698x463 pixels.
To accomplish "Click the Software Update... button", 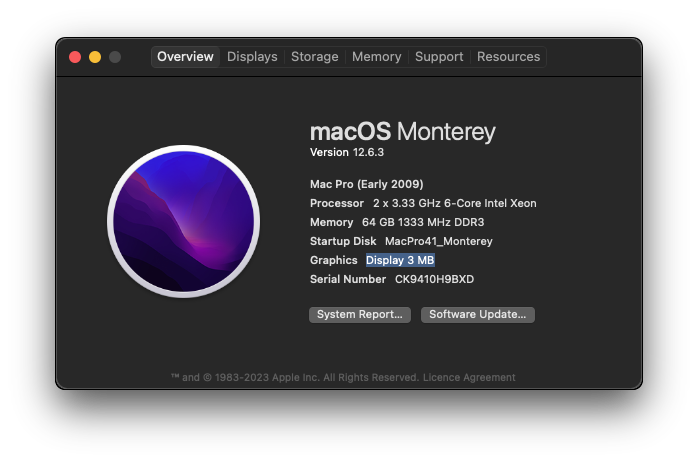I will [x=478, y=315].
